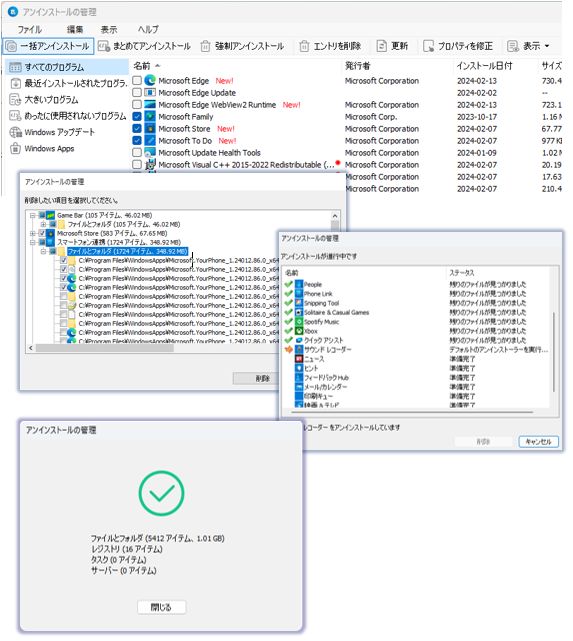Select すべてのプログラム in the sidebar
The image size is (573, 641).
click(x=67, y=67)
